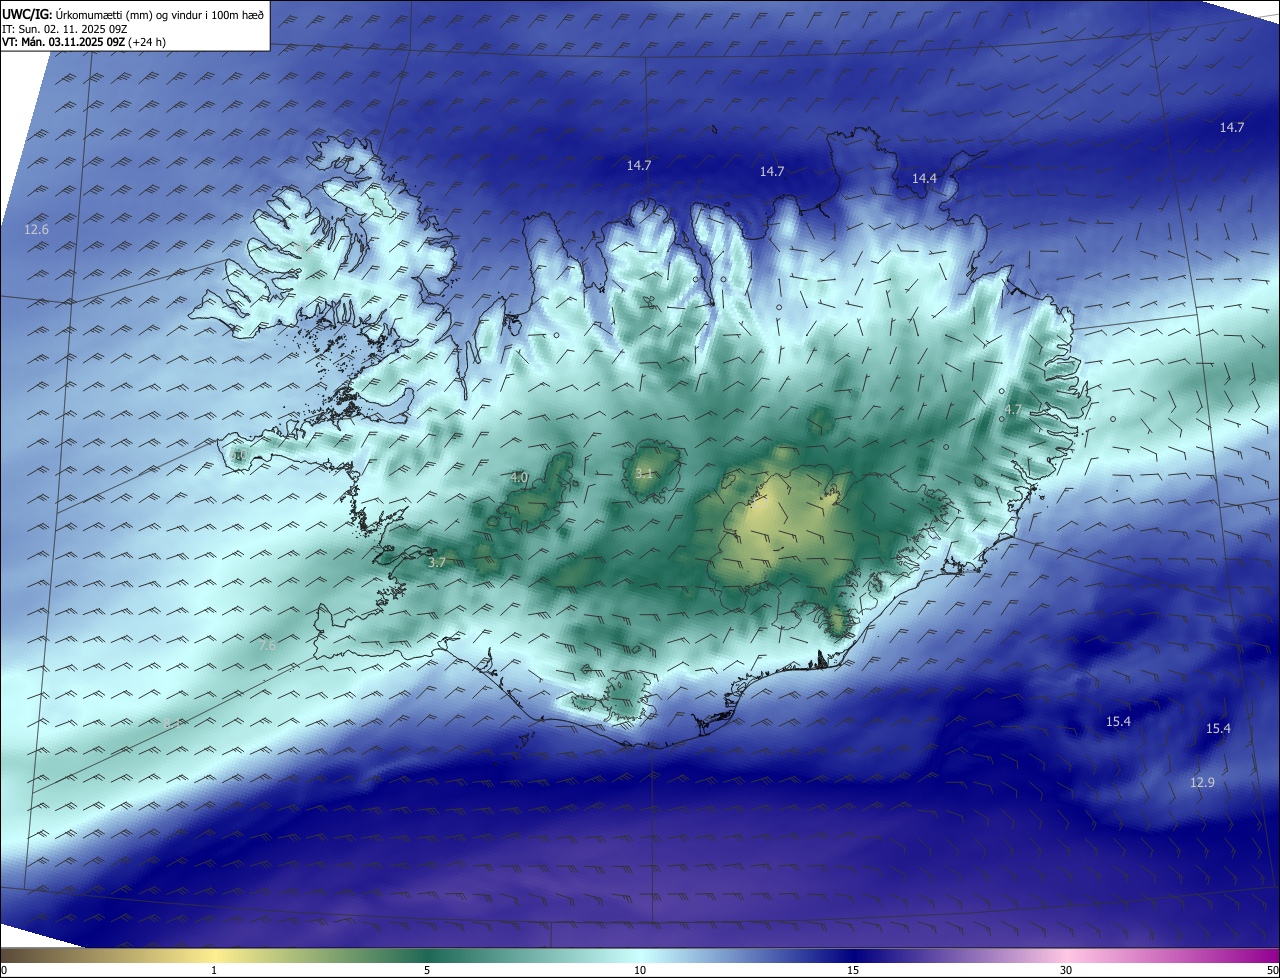Click the 0 tick on the color scale
The width and height of the screenshot is (1280, 978).
4,970
